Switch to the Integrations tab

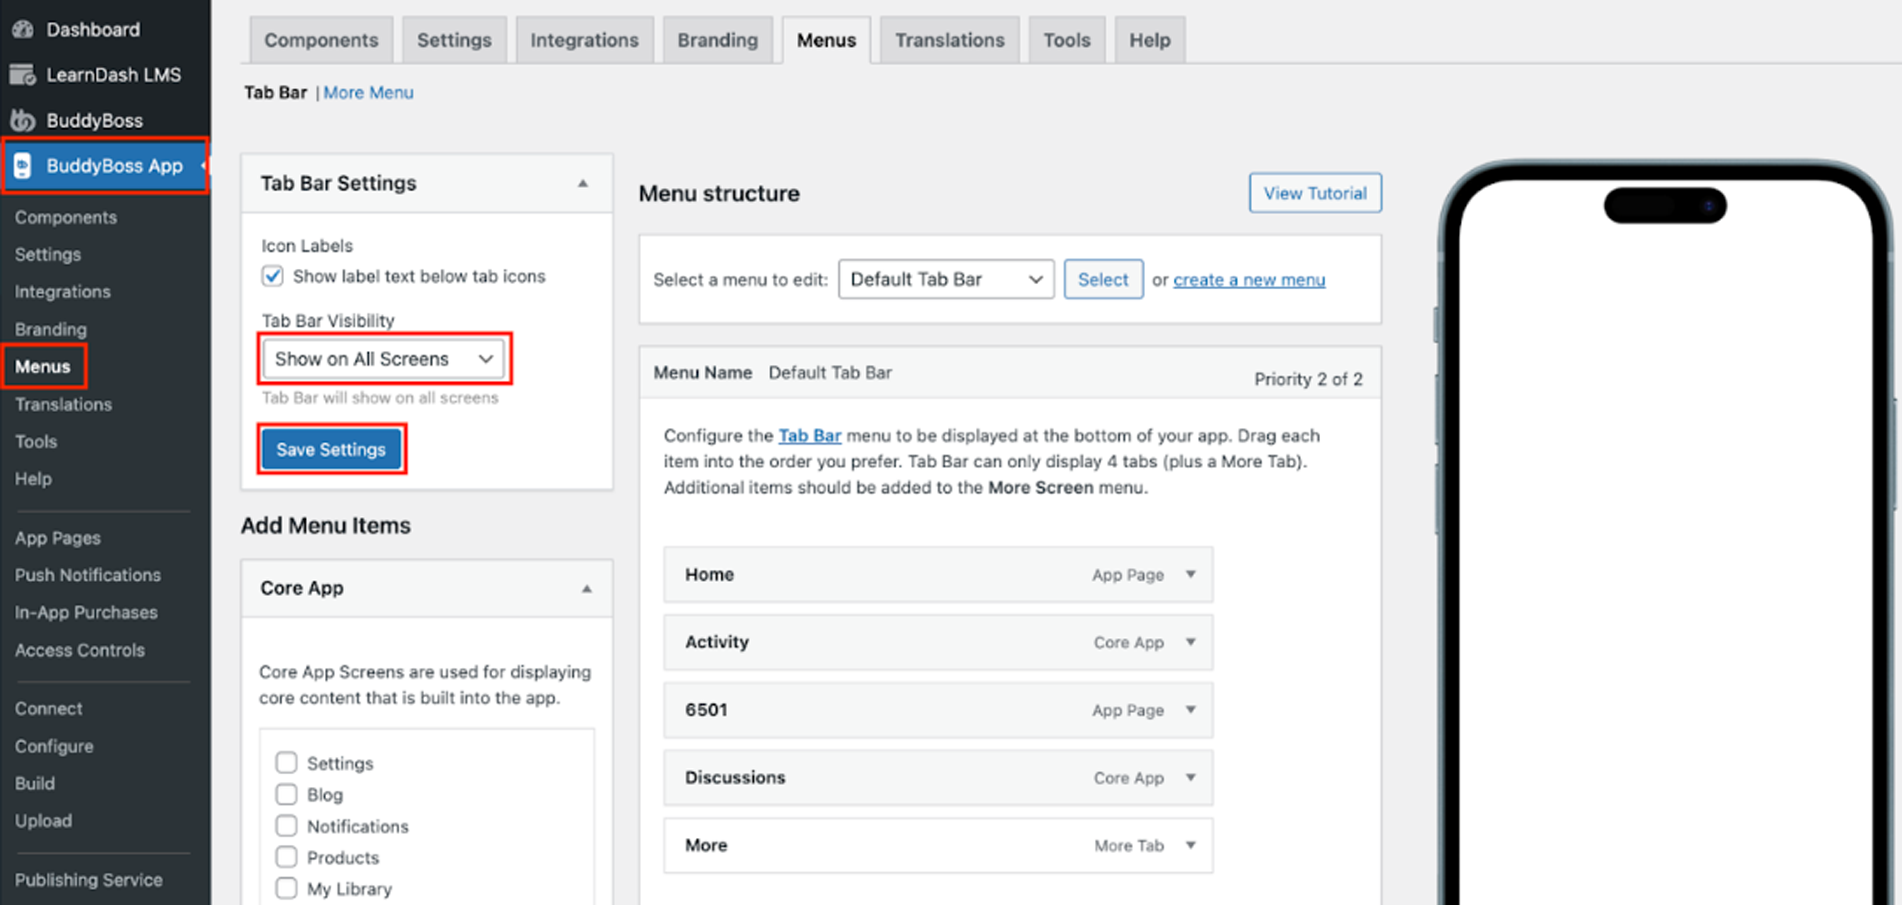tap(584, 40)
